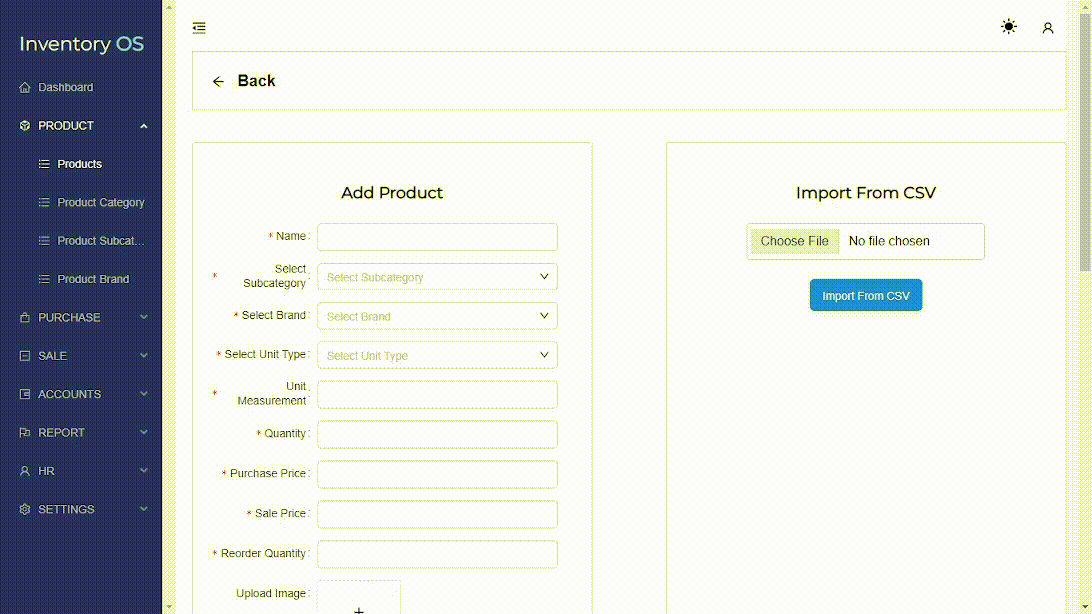Viewport: 1092px width, 614px height.
Task: Click the Settings gear icon in sidebar
Action: click(x=25, y=509)
